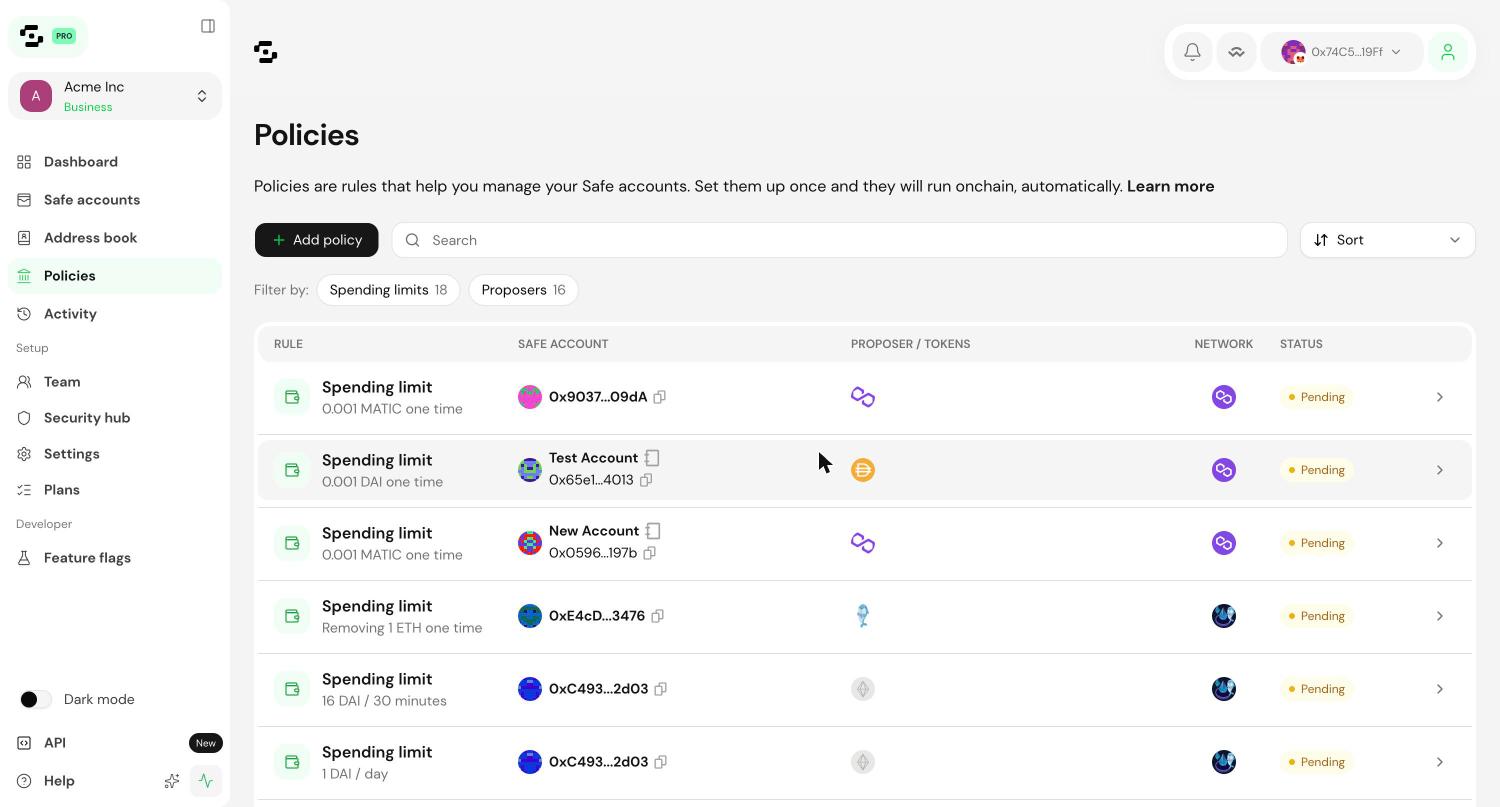Click DAI token icon in Test Account row
This screenshot has height=807, width=1500.
point(863,470)
